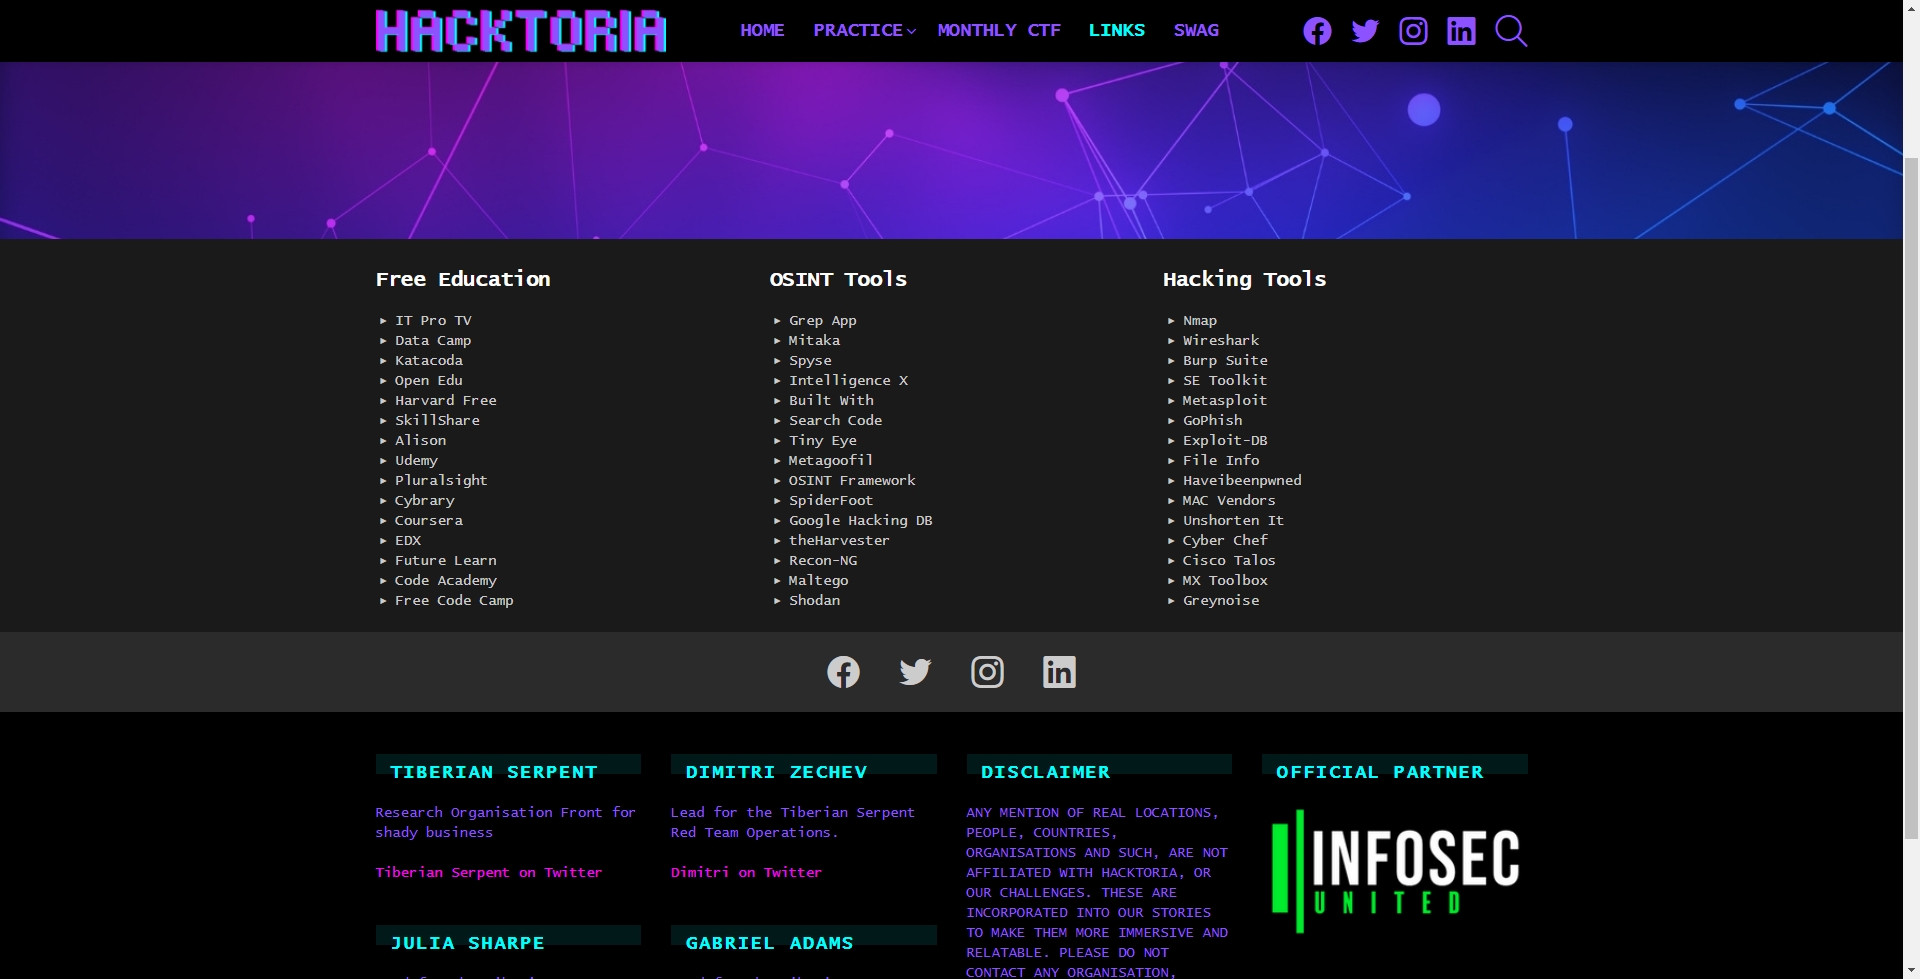Visit the Mitaka link

pos(814,340)
